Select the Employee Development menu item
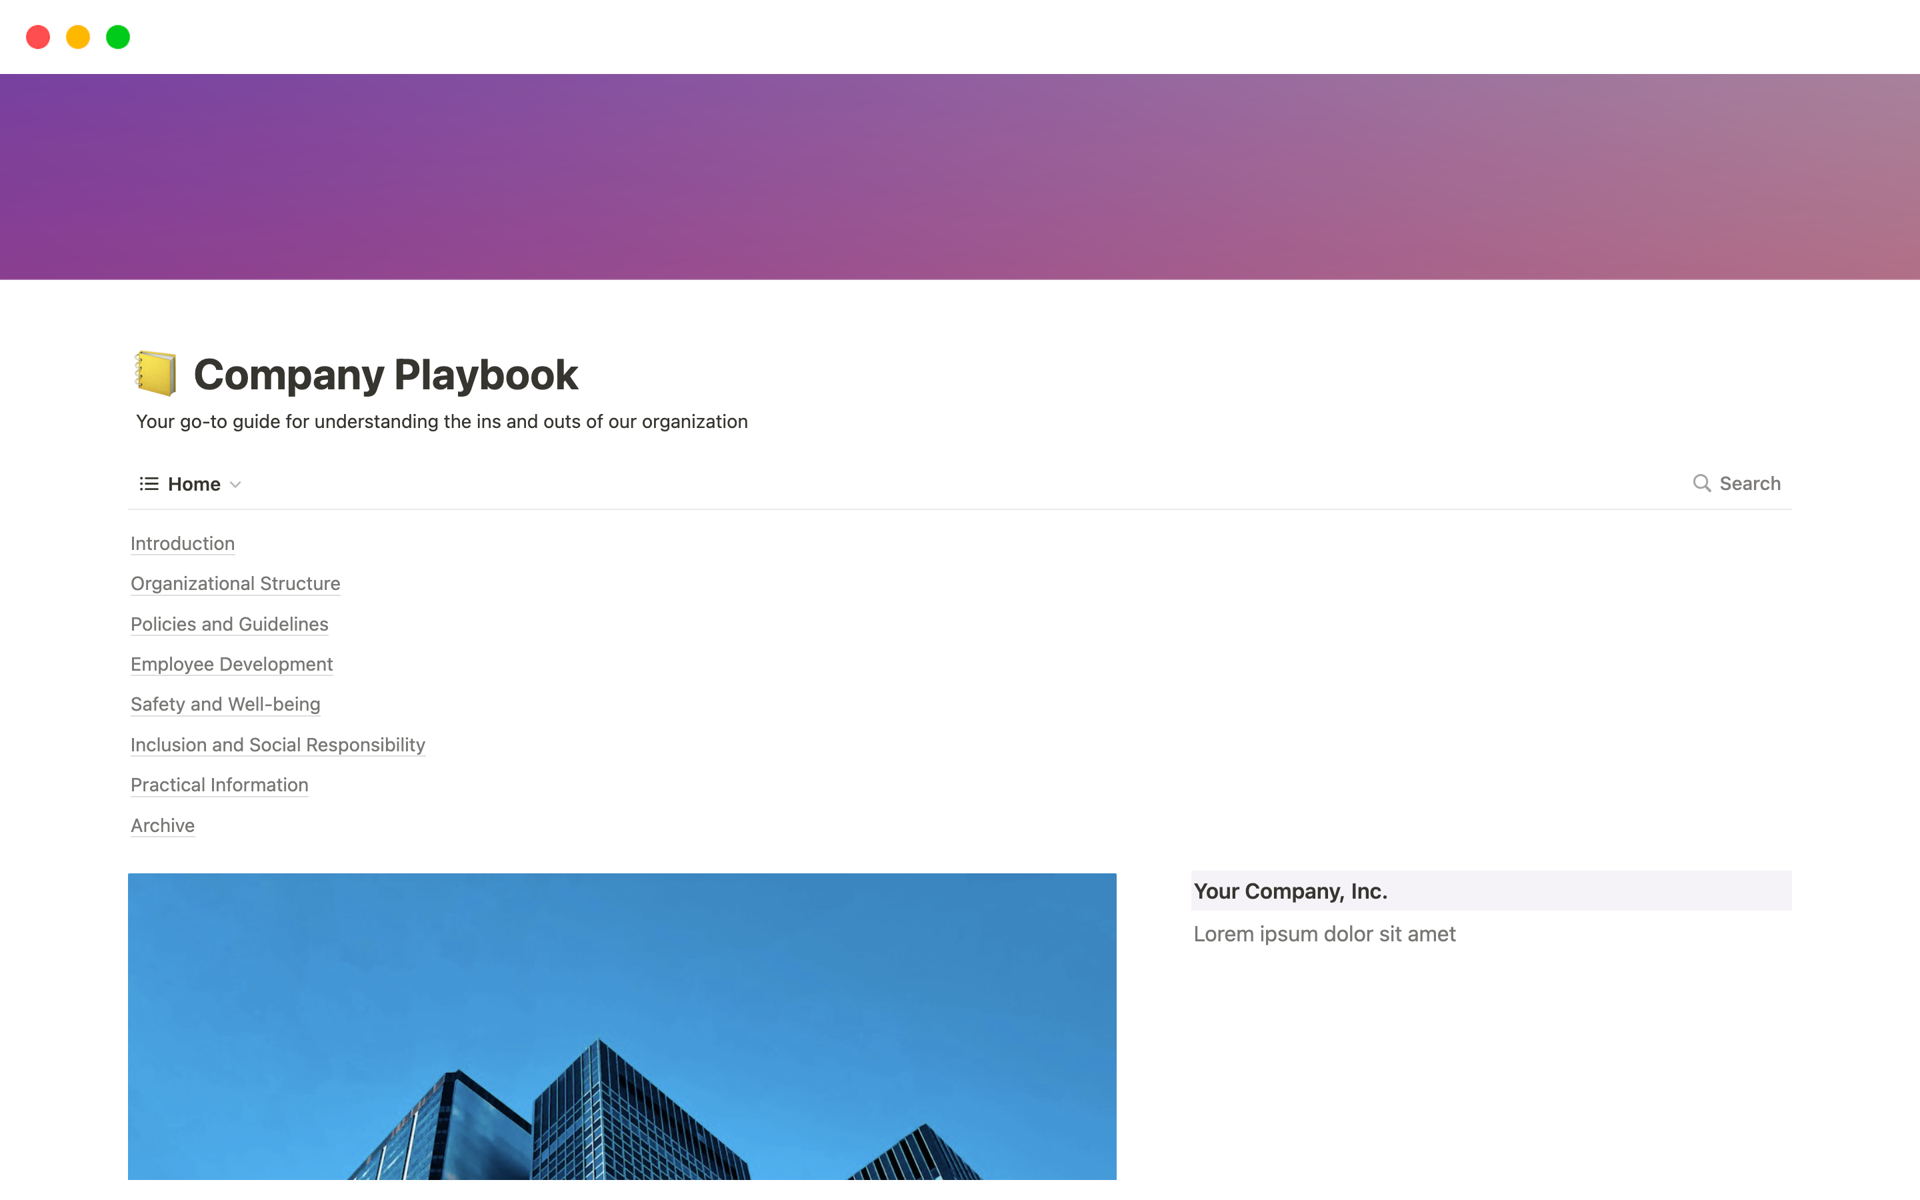 [x=231, y=664]
